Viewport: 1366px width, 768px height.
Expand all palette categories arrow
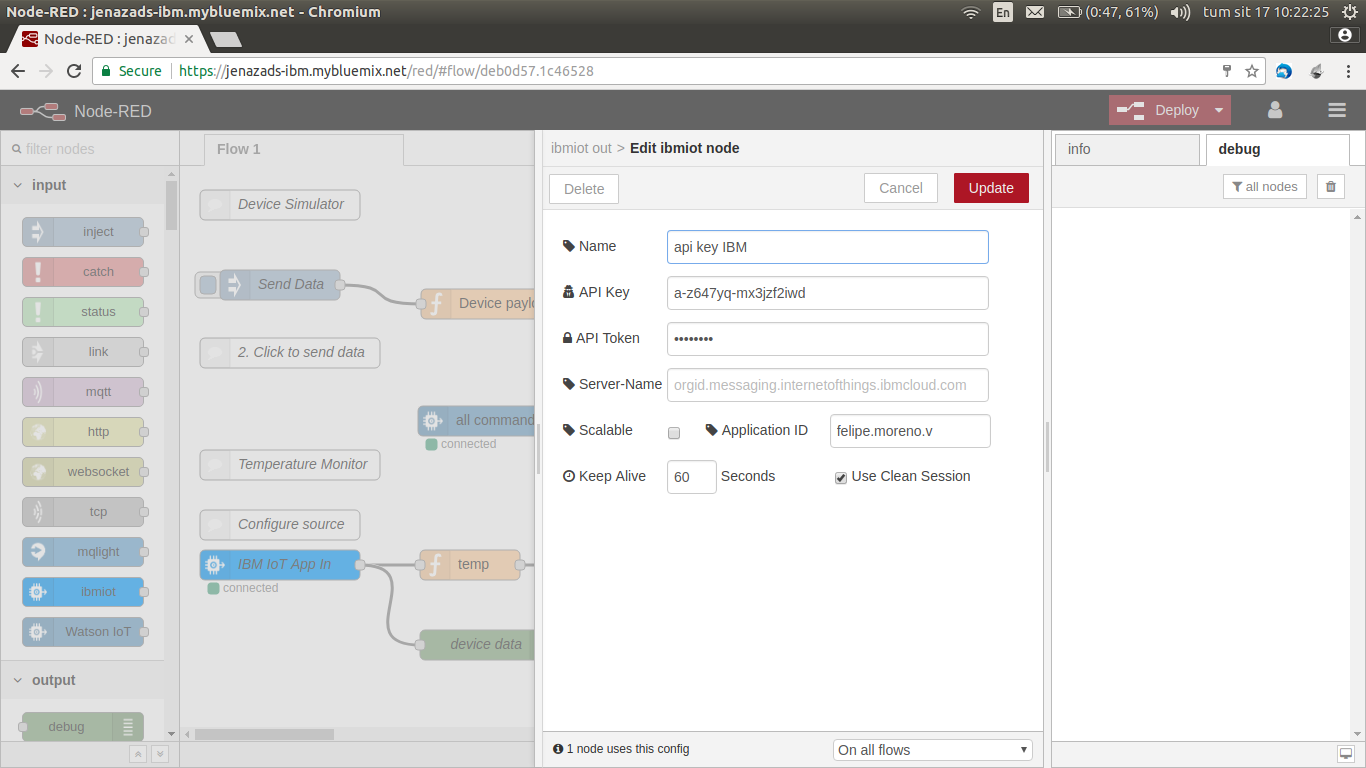(159, 754)
